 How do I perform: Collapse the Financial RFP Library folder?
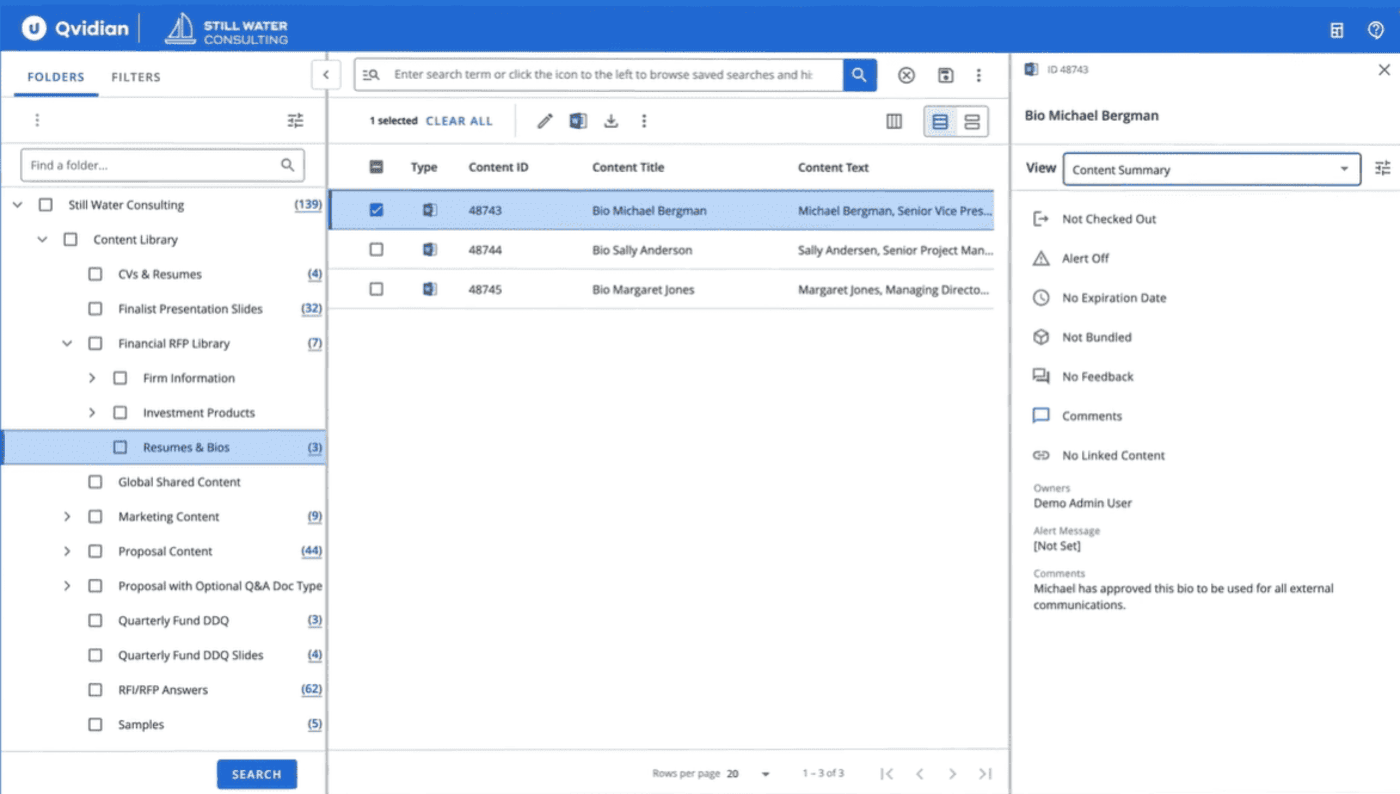67,343
